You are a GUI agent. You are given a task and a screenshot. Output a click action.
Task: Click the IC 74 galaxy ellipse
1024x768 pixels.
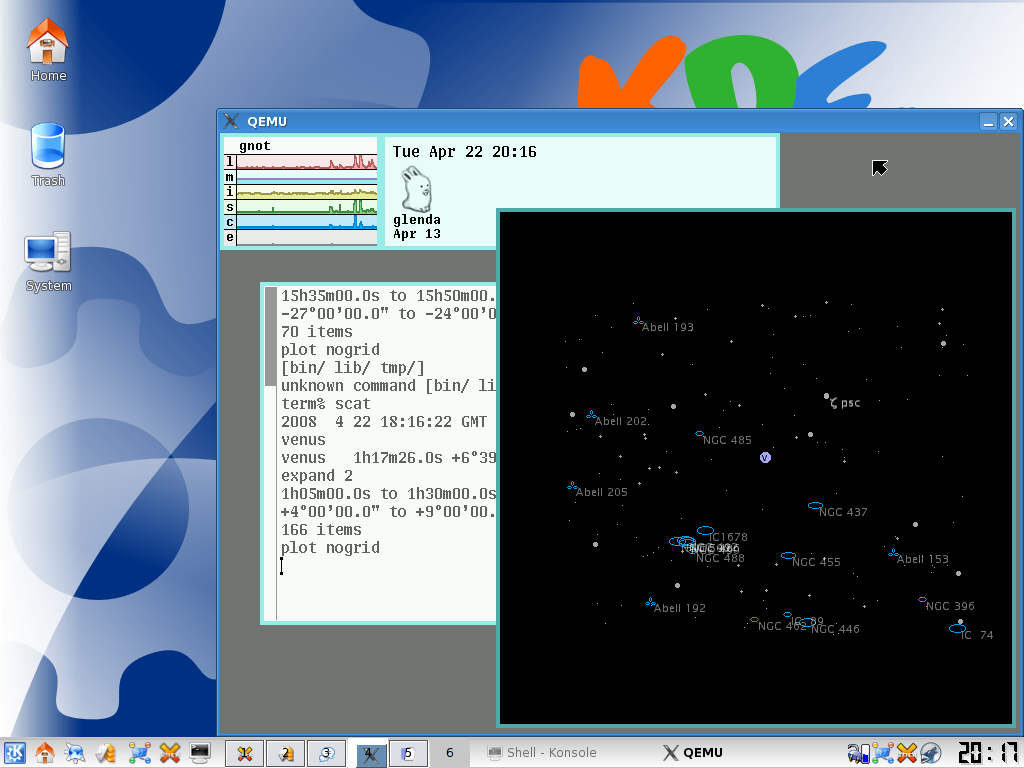(x=957, y=629)
